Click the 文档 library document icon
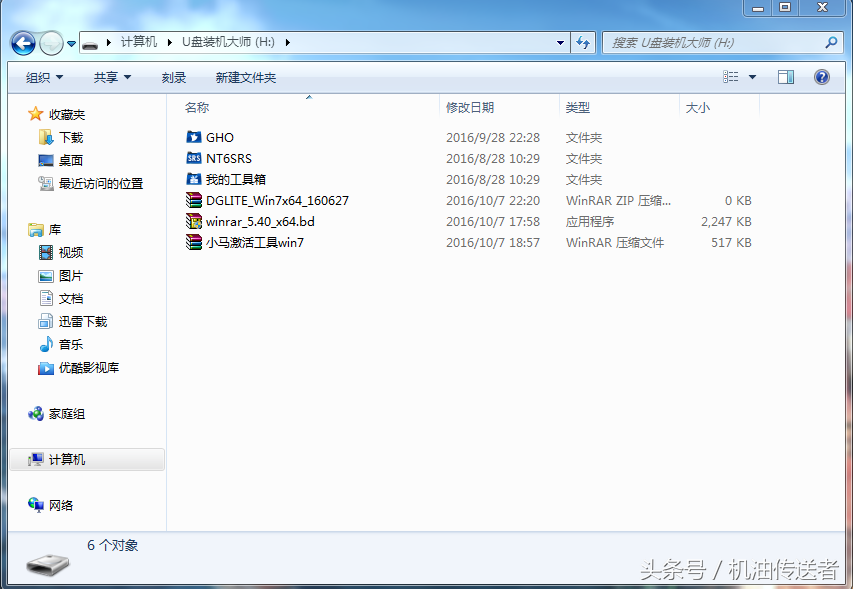The image size is (853, 589). pyautogui.click(x=46, y=298)
